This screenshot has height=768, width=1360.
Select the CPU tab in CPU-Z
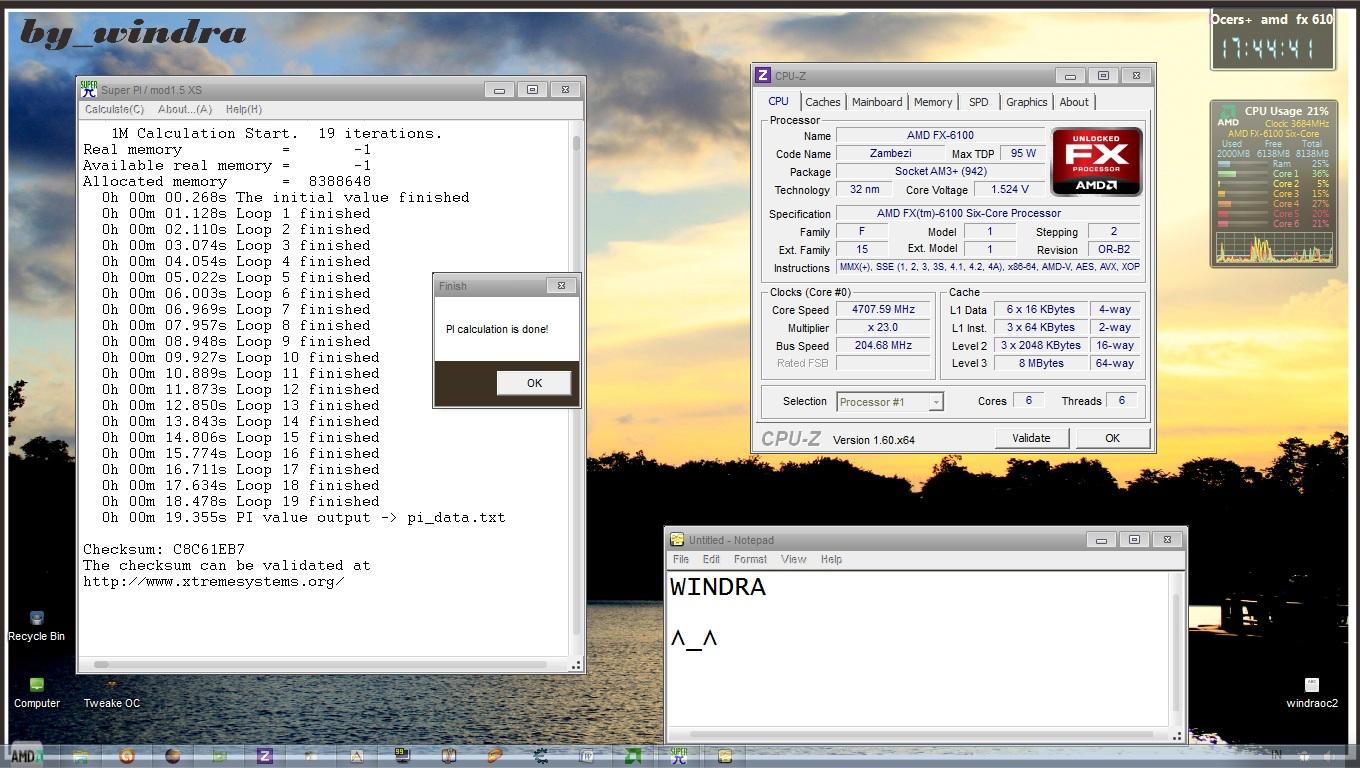[778, 101]
